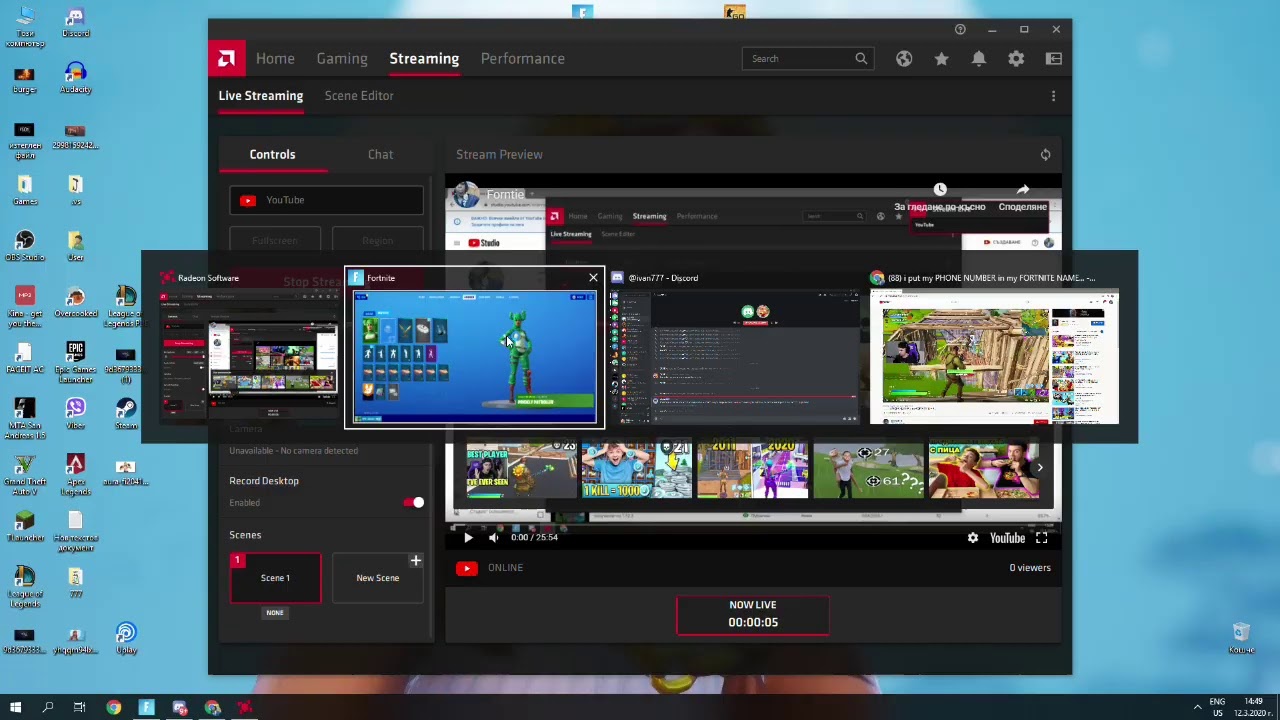Open the Home tab in Radeon Software
The height and width of the screenshot is (720, 1280).
275,58
